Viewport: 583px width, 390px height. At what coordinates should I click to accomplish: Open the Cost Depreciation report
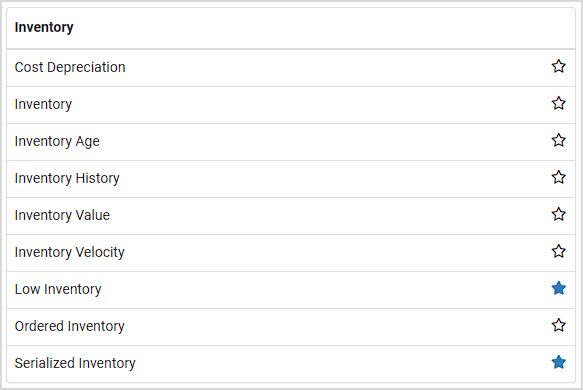tap(70, 67)
